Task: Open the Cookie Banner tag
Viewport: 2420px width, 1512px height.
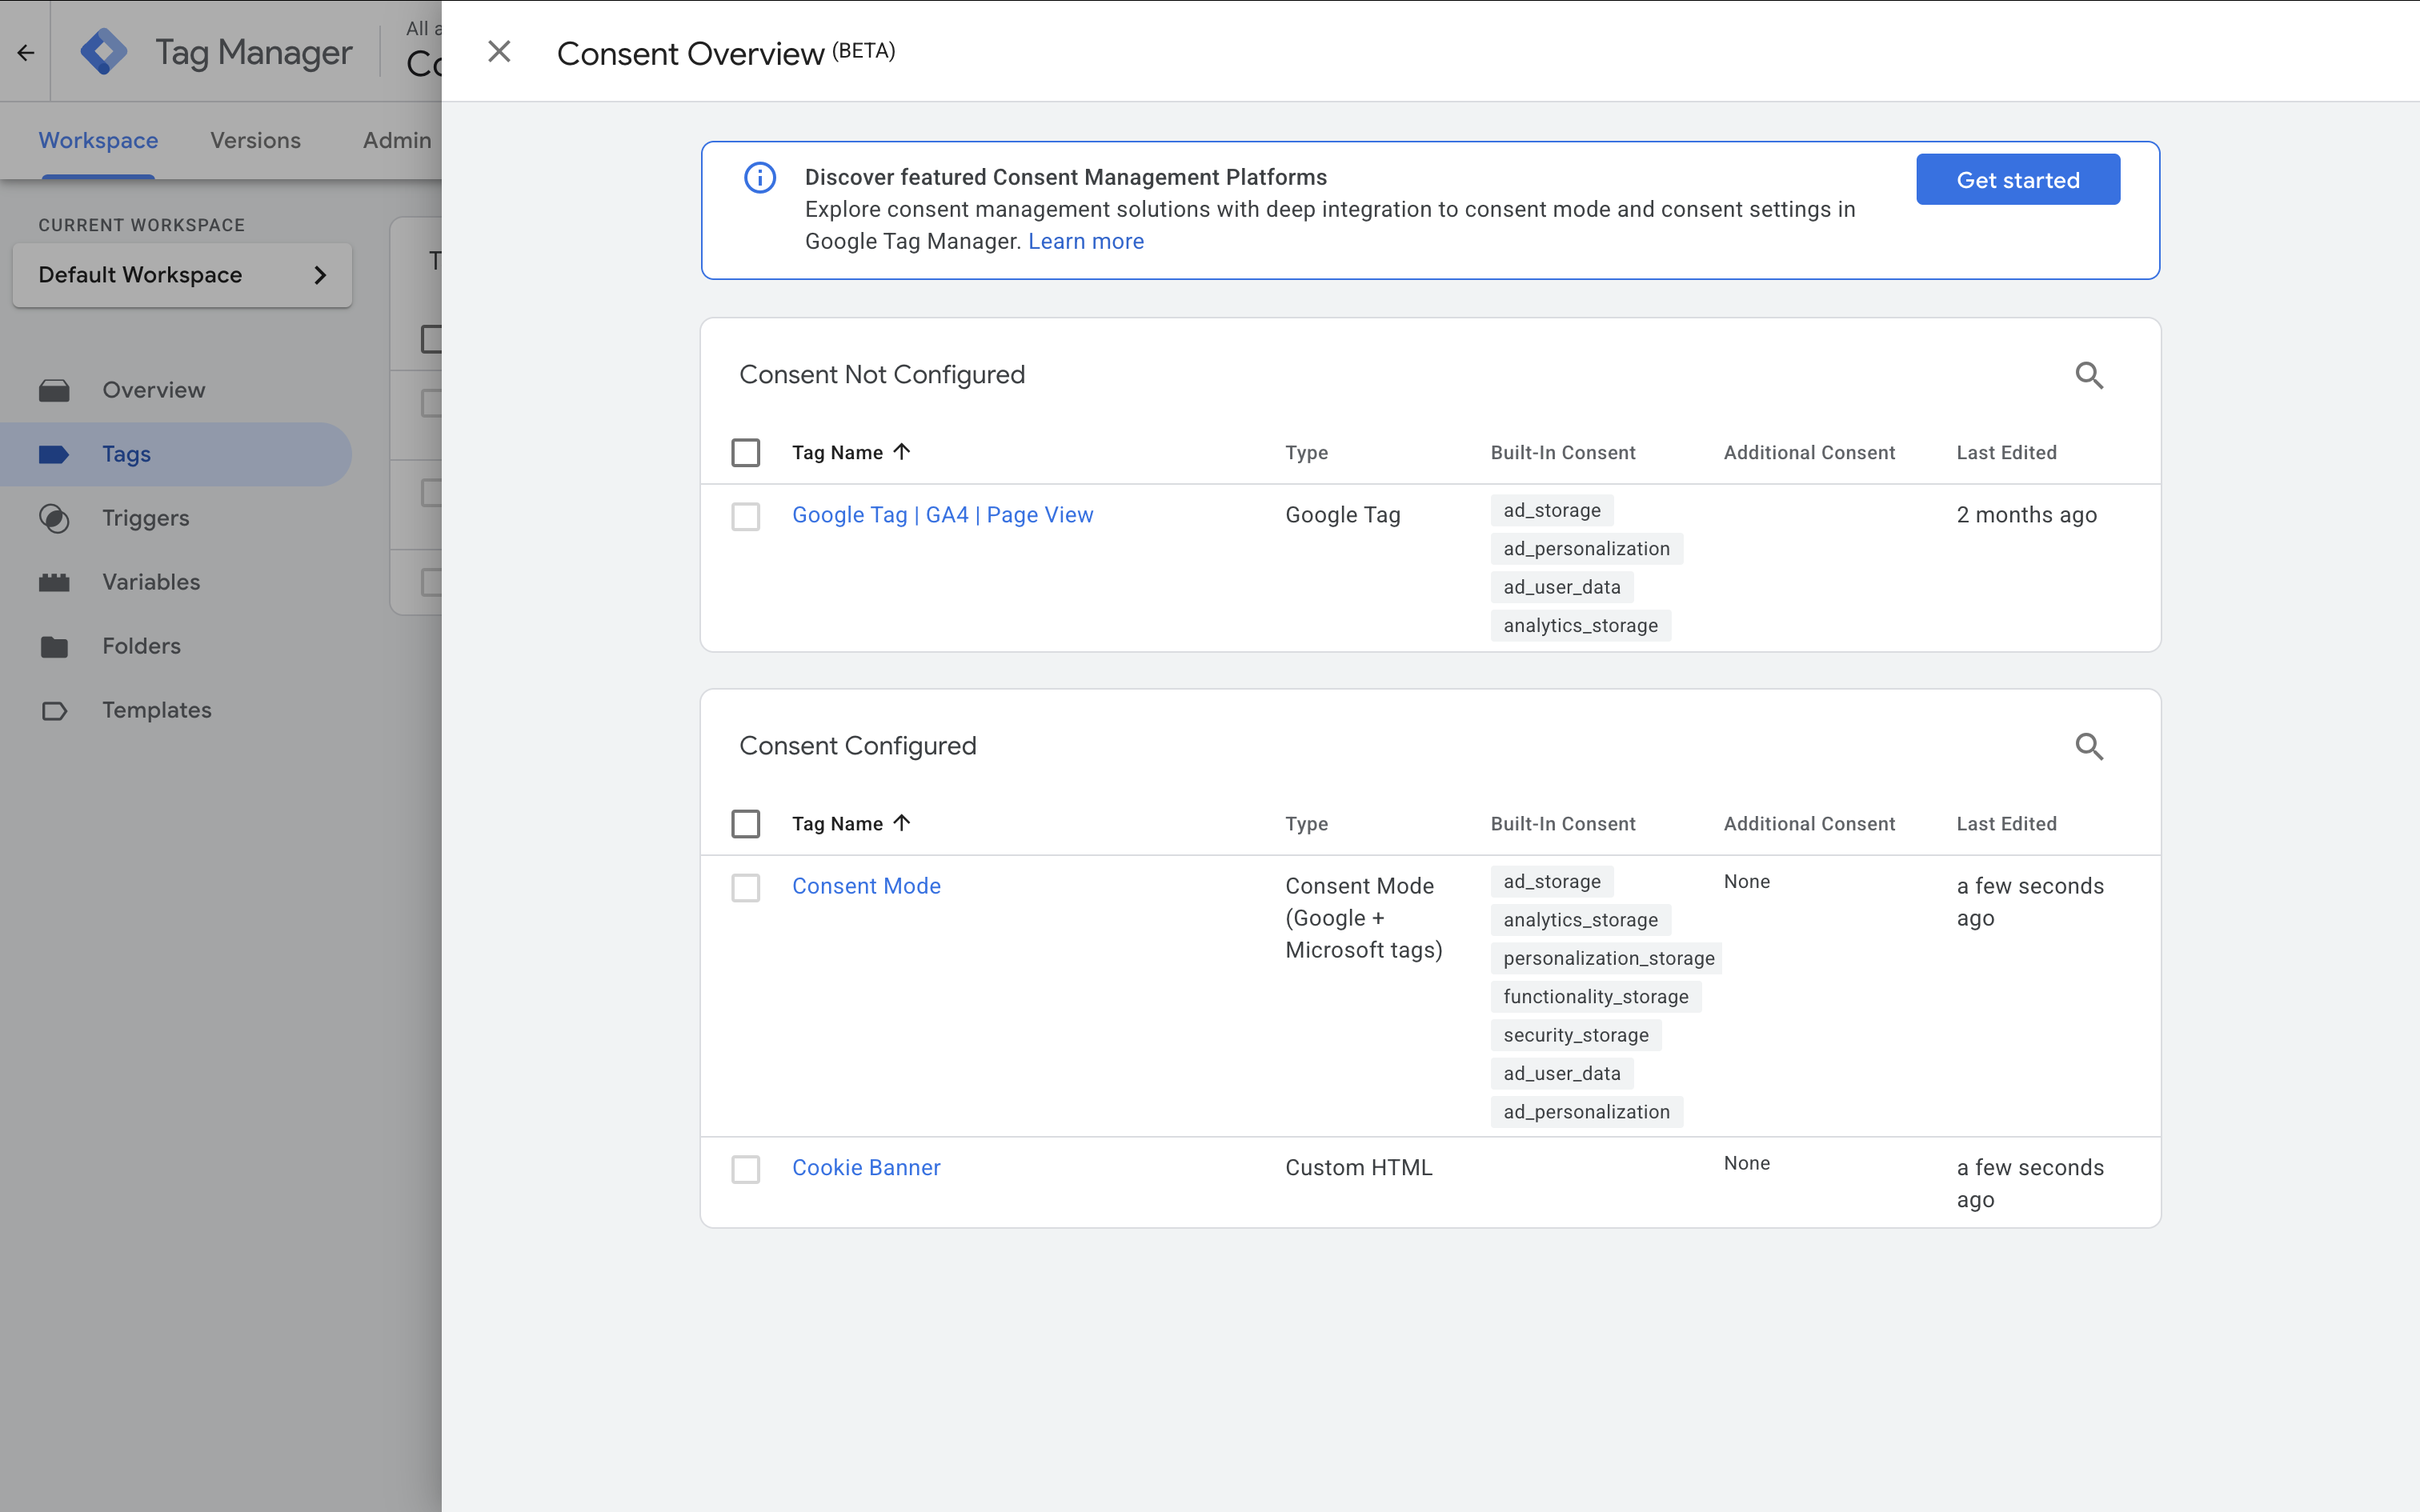Action: [x=866, y=1168]
